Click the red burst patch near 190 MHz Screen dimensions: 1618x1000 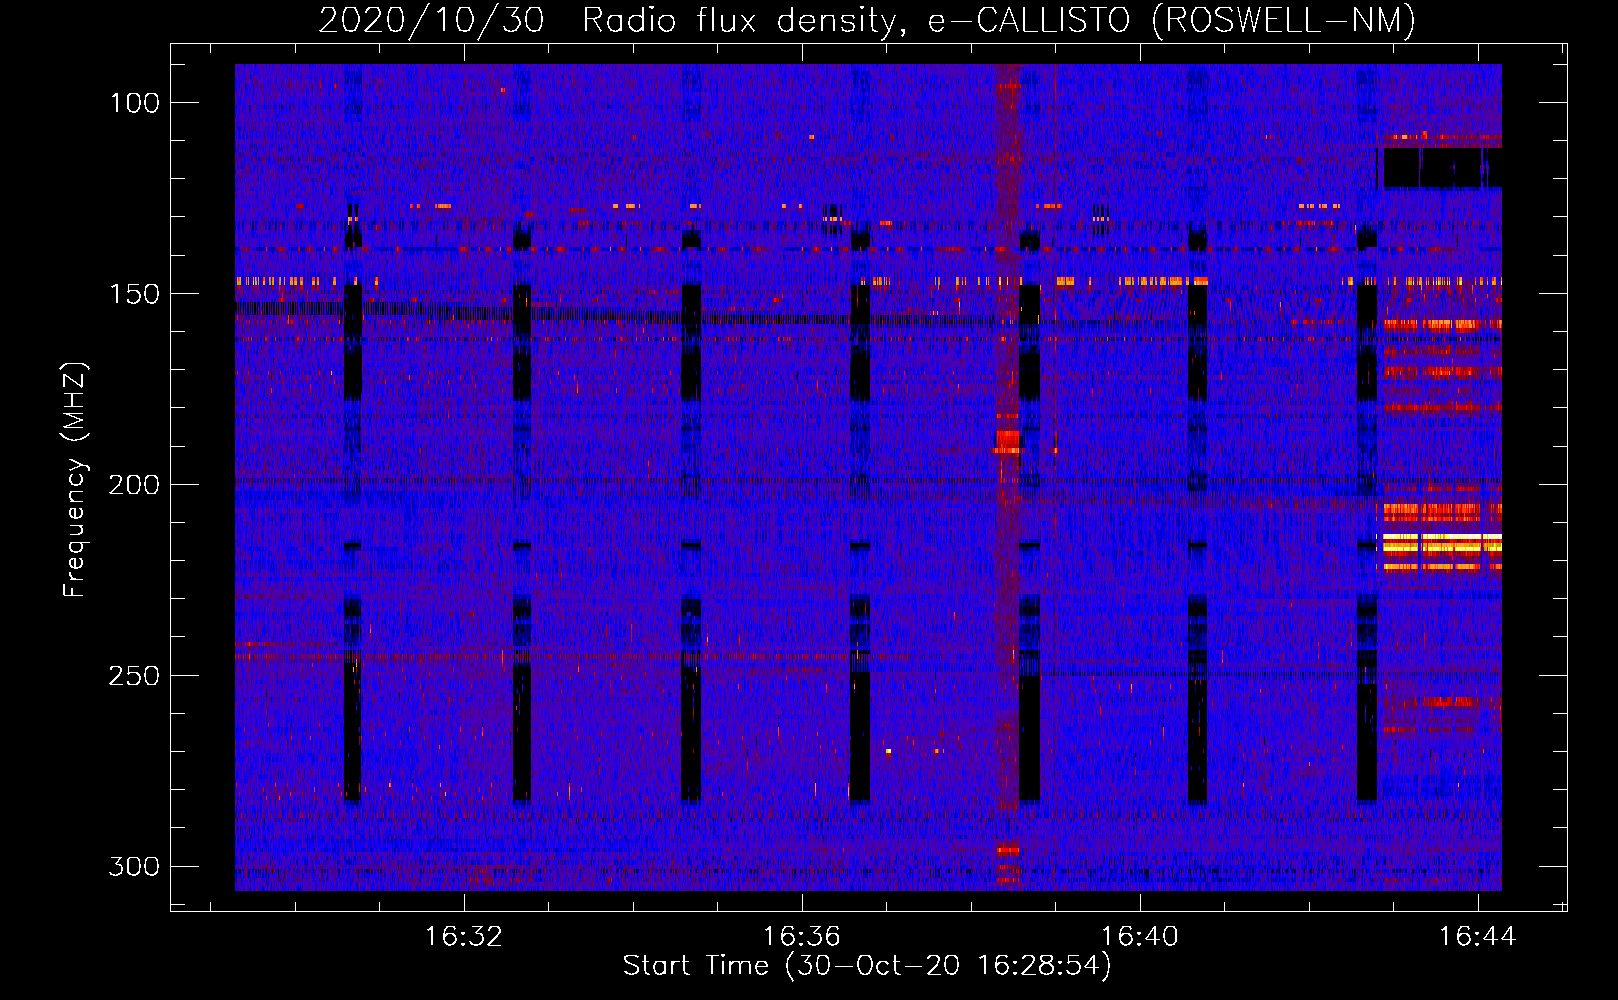(x=1008, y=441)
